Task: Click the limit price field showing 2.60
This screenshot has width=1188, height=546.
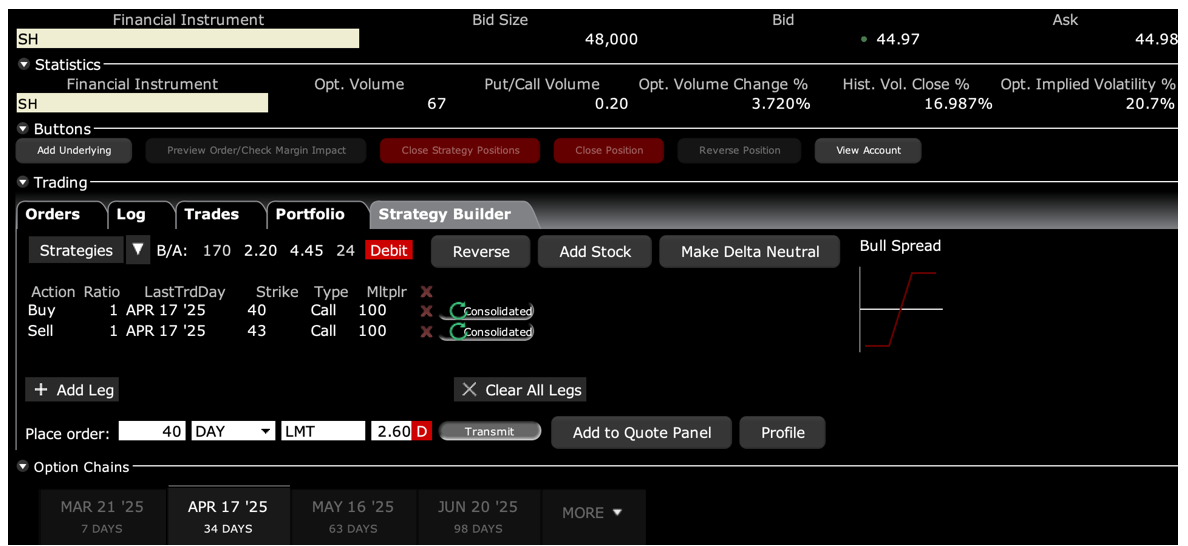Action: pyautogui.click(x=392, y=432)
